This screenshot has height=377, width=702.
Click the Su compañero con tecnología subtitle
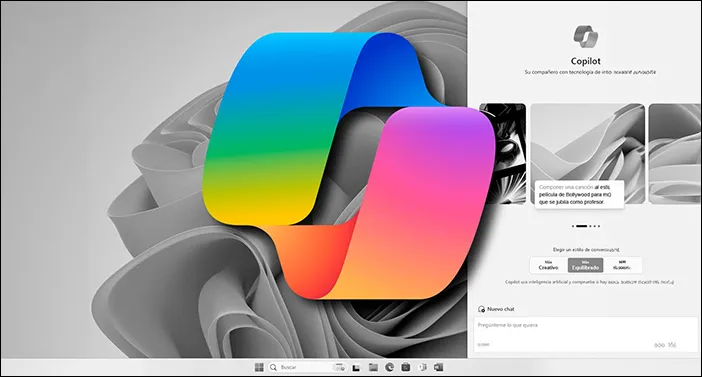coord(590,72)
